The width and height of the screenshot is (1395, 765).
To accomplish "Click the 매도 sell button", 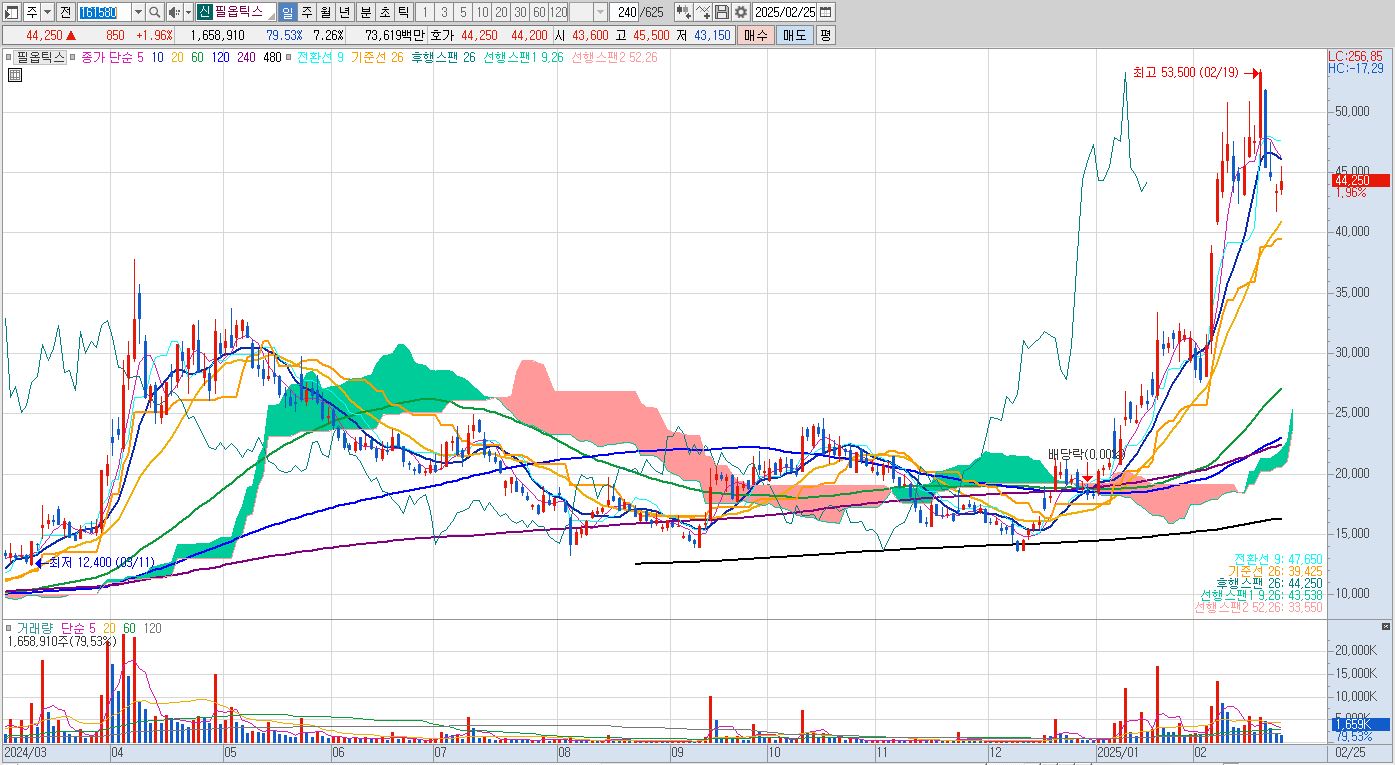I will click(x=794, y=35).
